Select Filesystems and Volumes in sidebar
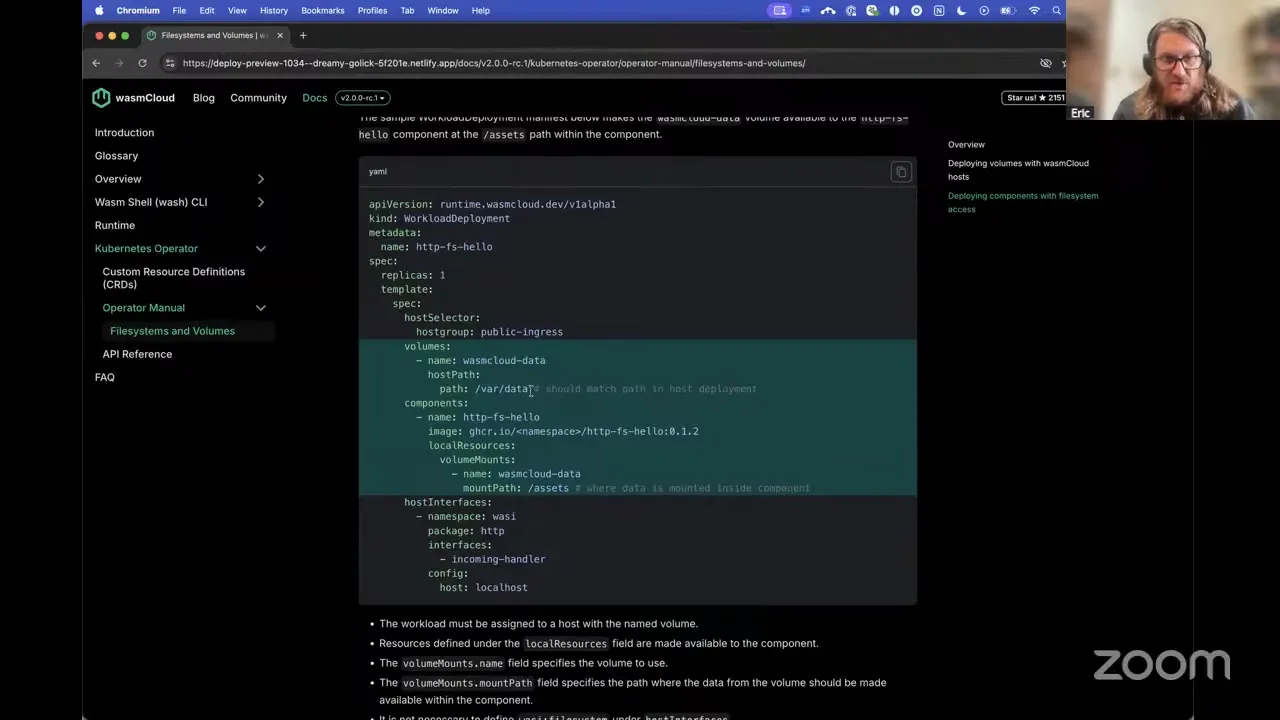The height and width of the screenshot is (720, 1280). (172, 331)
